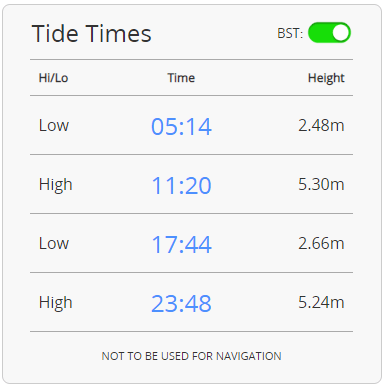The width and height of the screenshot is (386, 389).
Task: Open the 11:20 high tide time
Action: click(181, 186)
